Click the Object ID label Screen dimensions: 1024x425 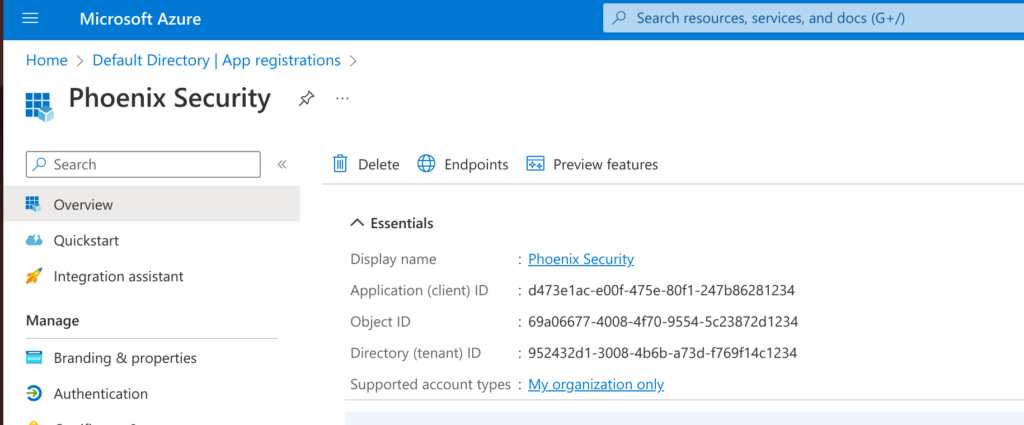[x=380, y=322]
